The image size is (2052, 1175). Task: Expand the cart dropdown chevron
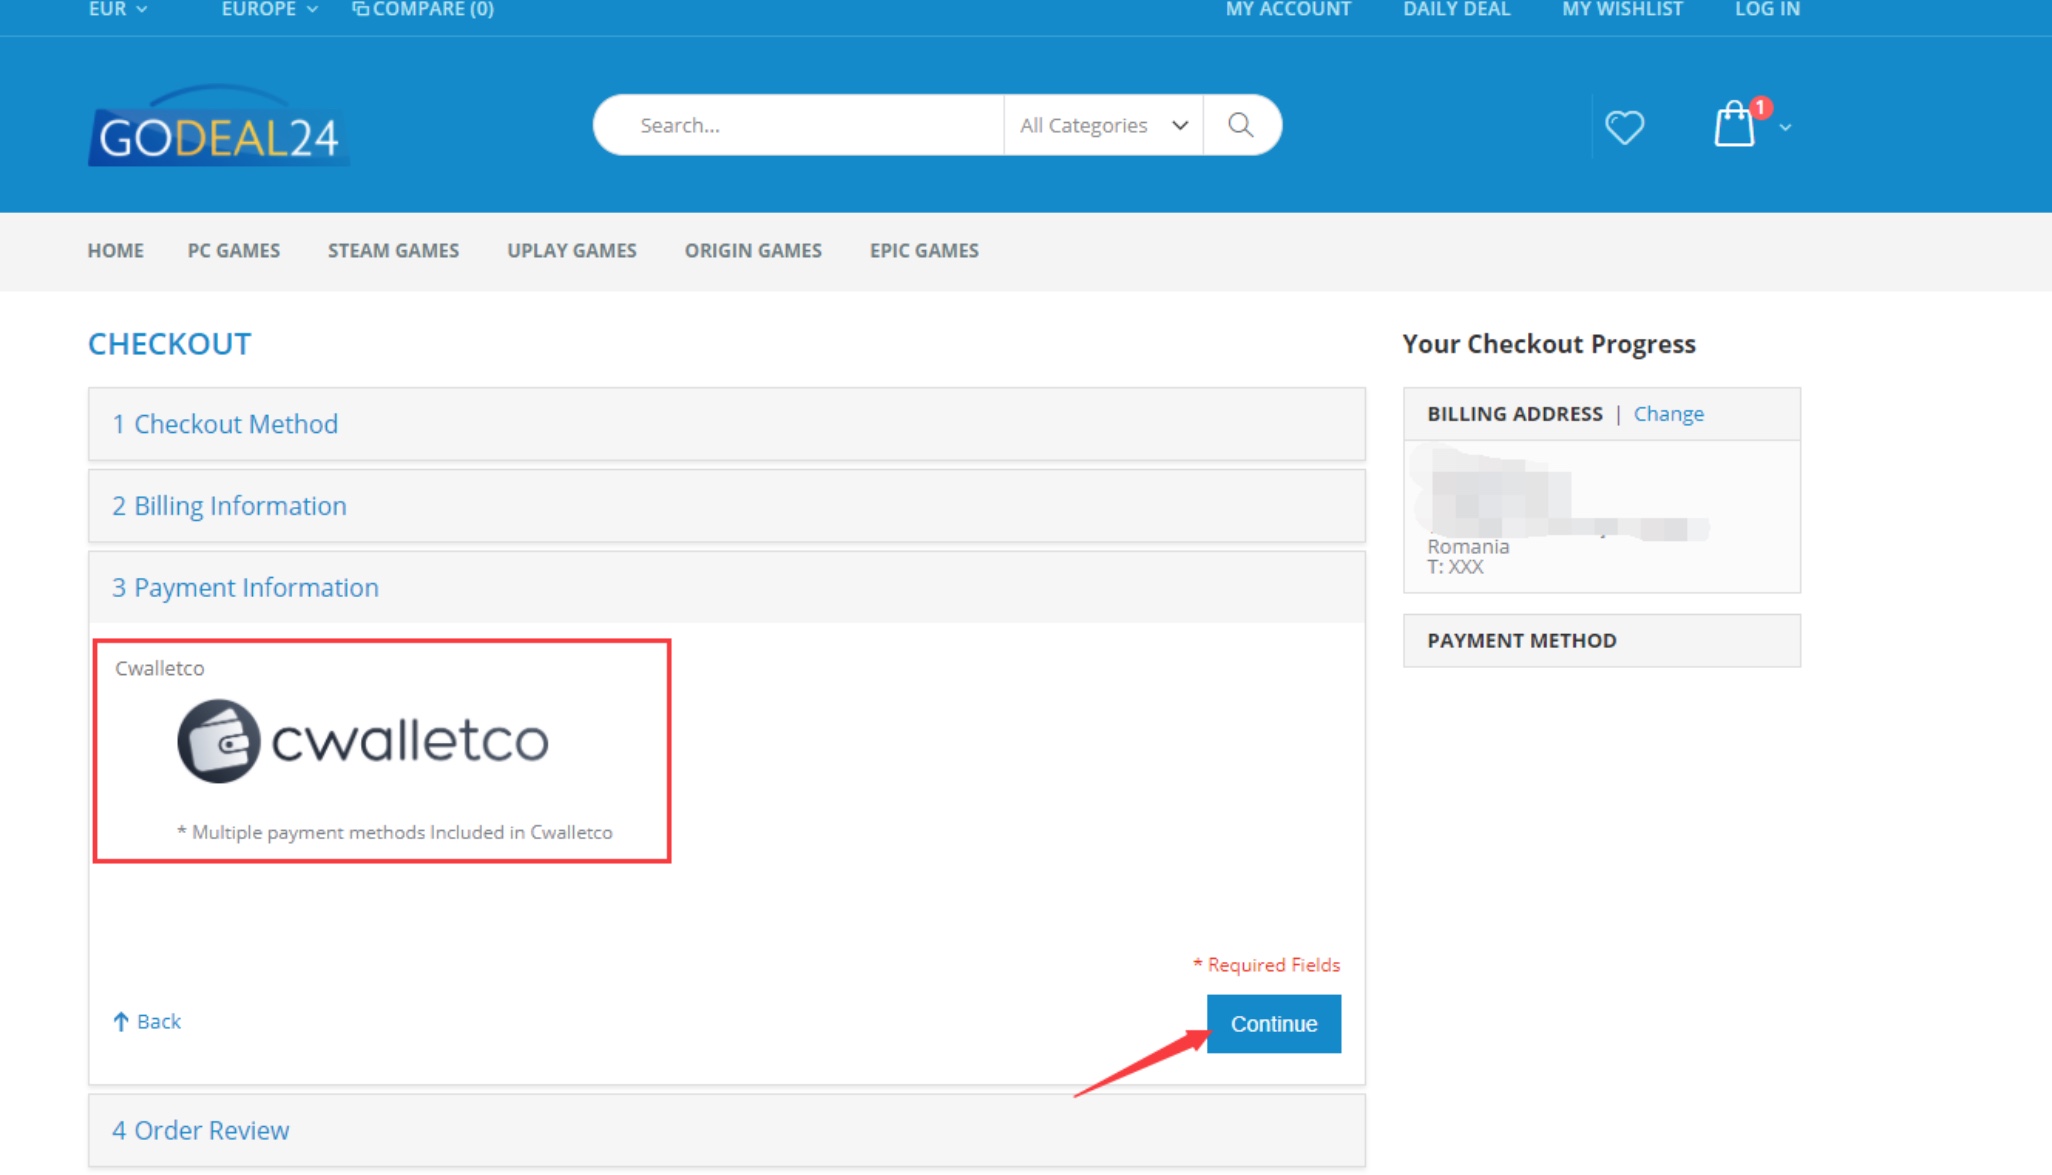(x=1785, y=128)
